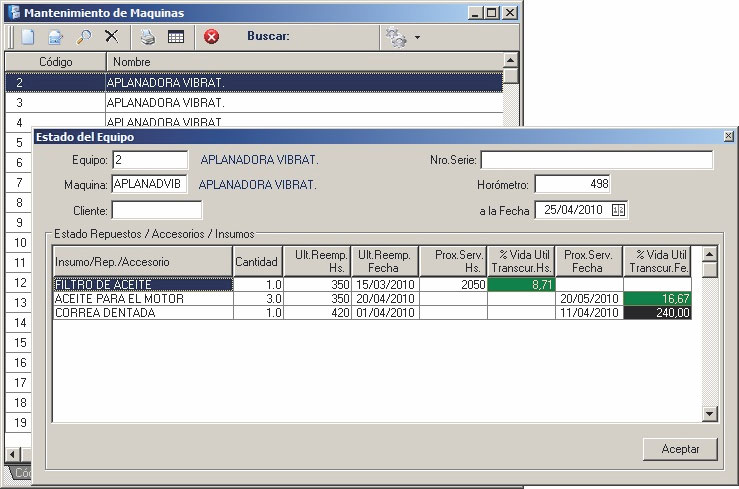
Task: Click the spare parts table scroll down arrow
Action: tap(710, 413)
